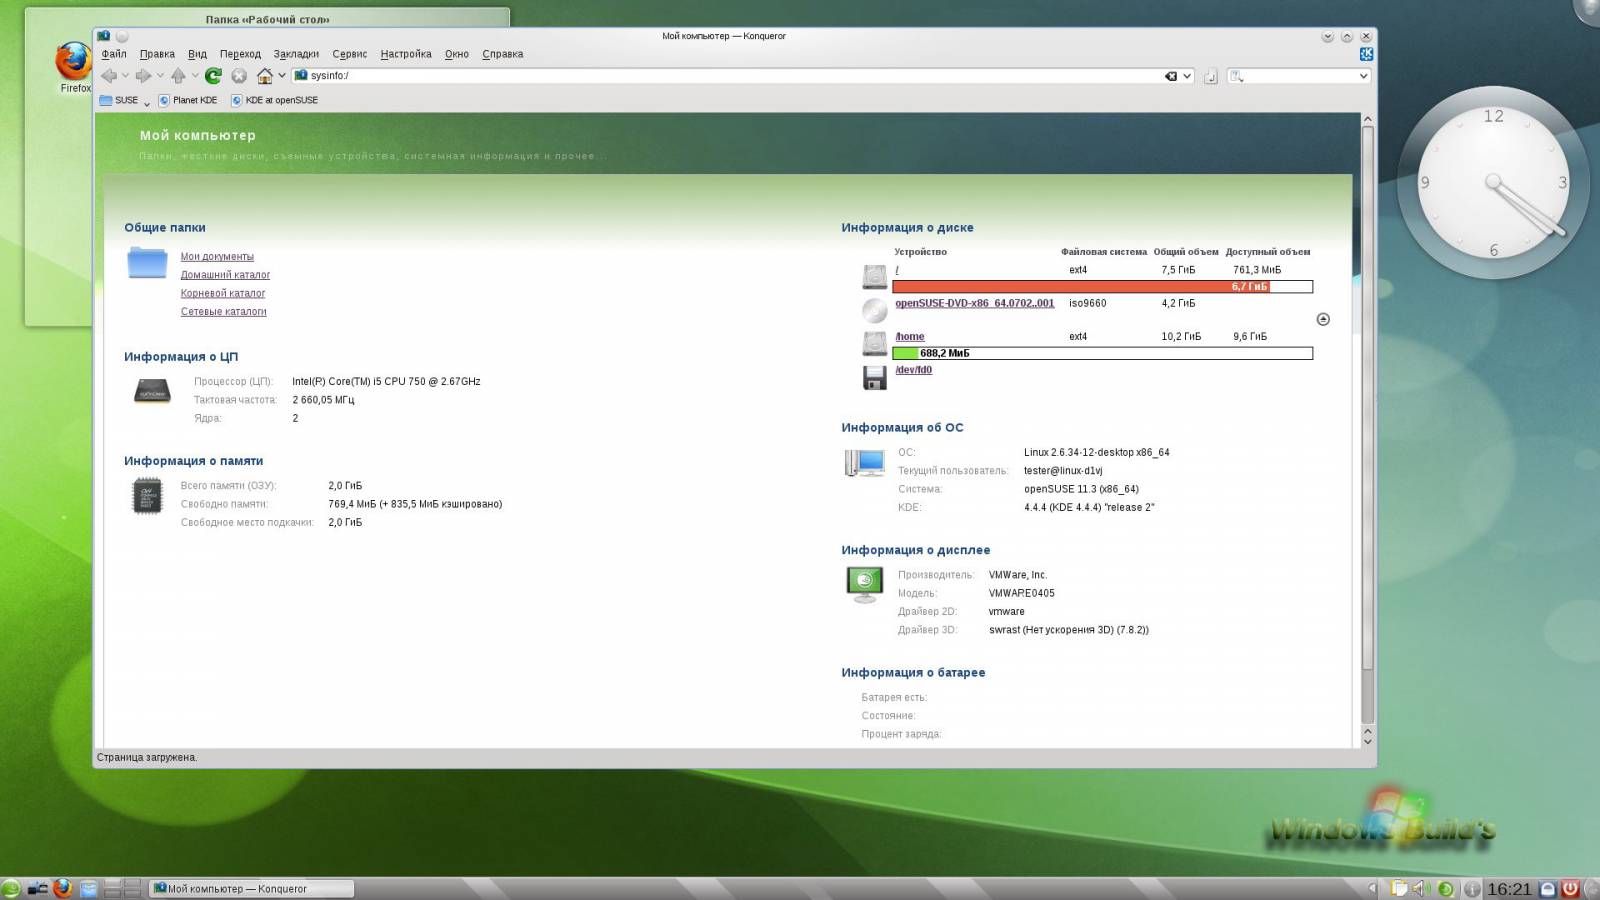This screenshot has height=900, width=1600.
Task: Open the openSUSE-DVD-x86_64 device link
Action: [975, 303]
